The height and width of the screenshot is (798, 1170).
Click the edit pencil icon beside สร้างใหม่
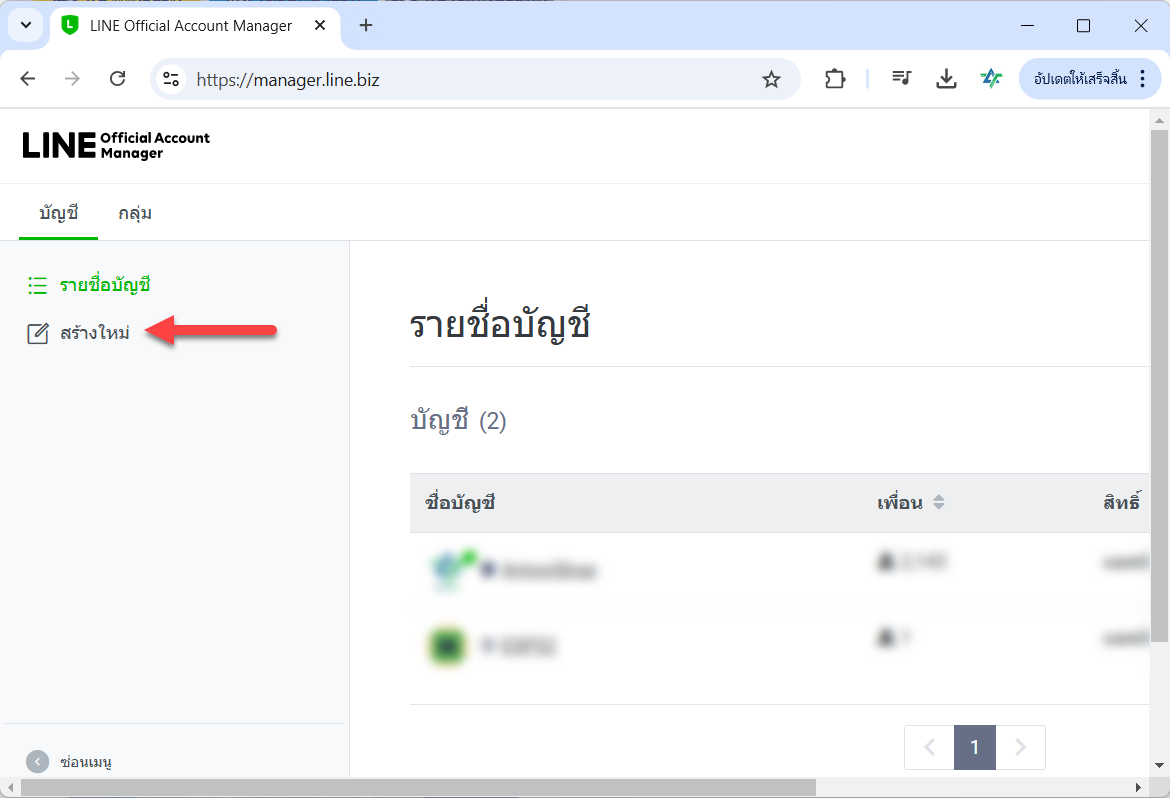pos(37,333)
